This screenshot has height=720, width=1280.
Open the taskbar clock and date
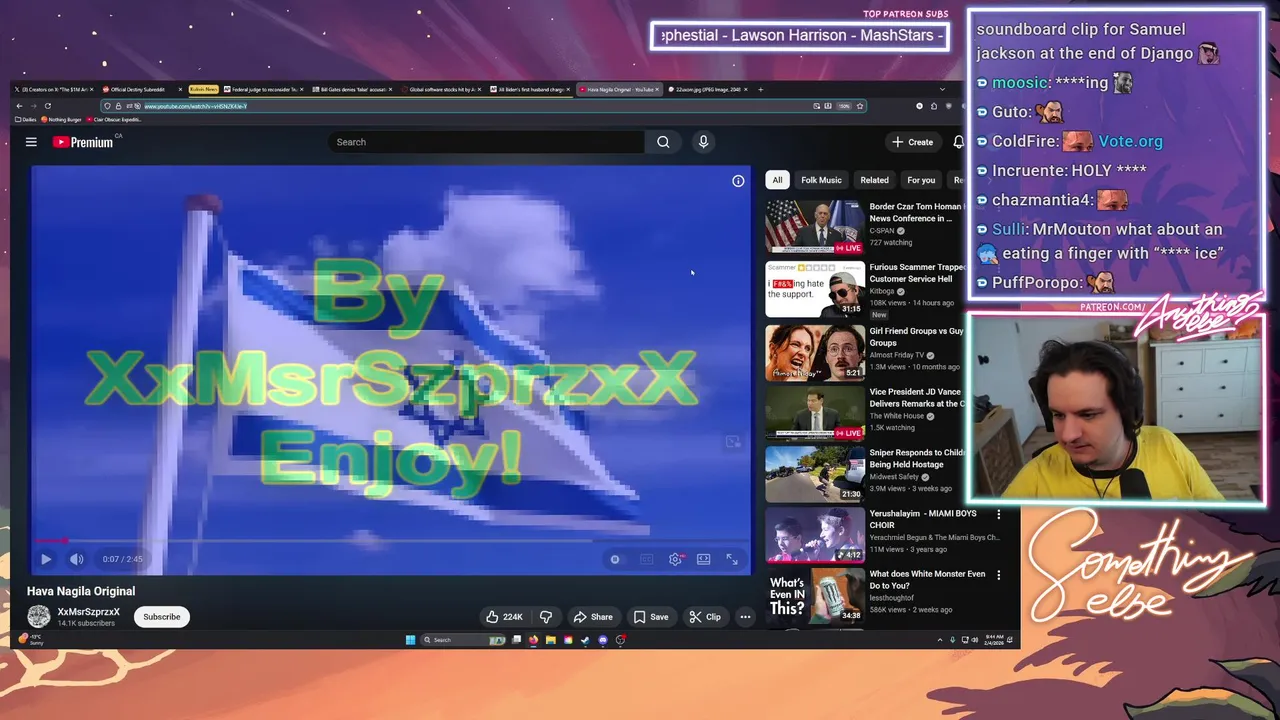[x=996, y=640]
